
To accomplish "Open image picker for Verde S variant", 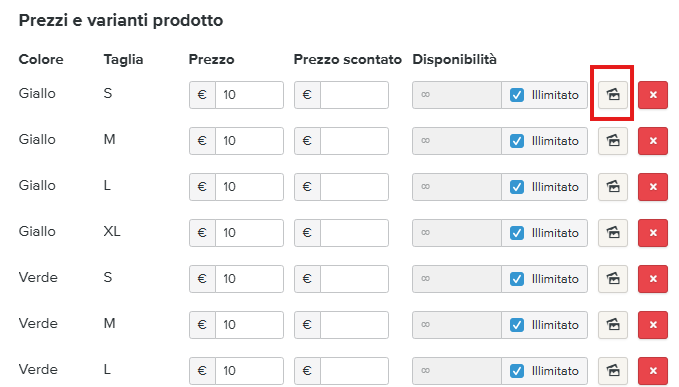I will (613, 279).
